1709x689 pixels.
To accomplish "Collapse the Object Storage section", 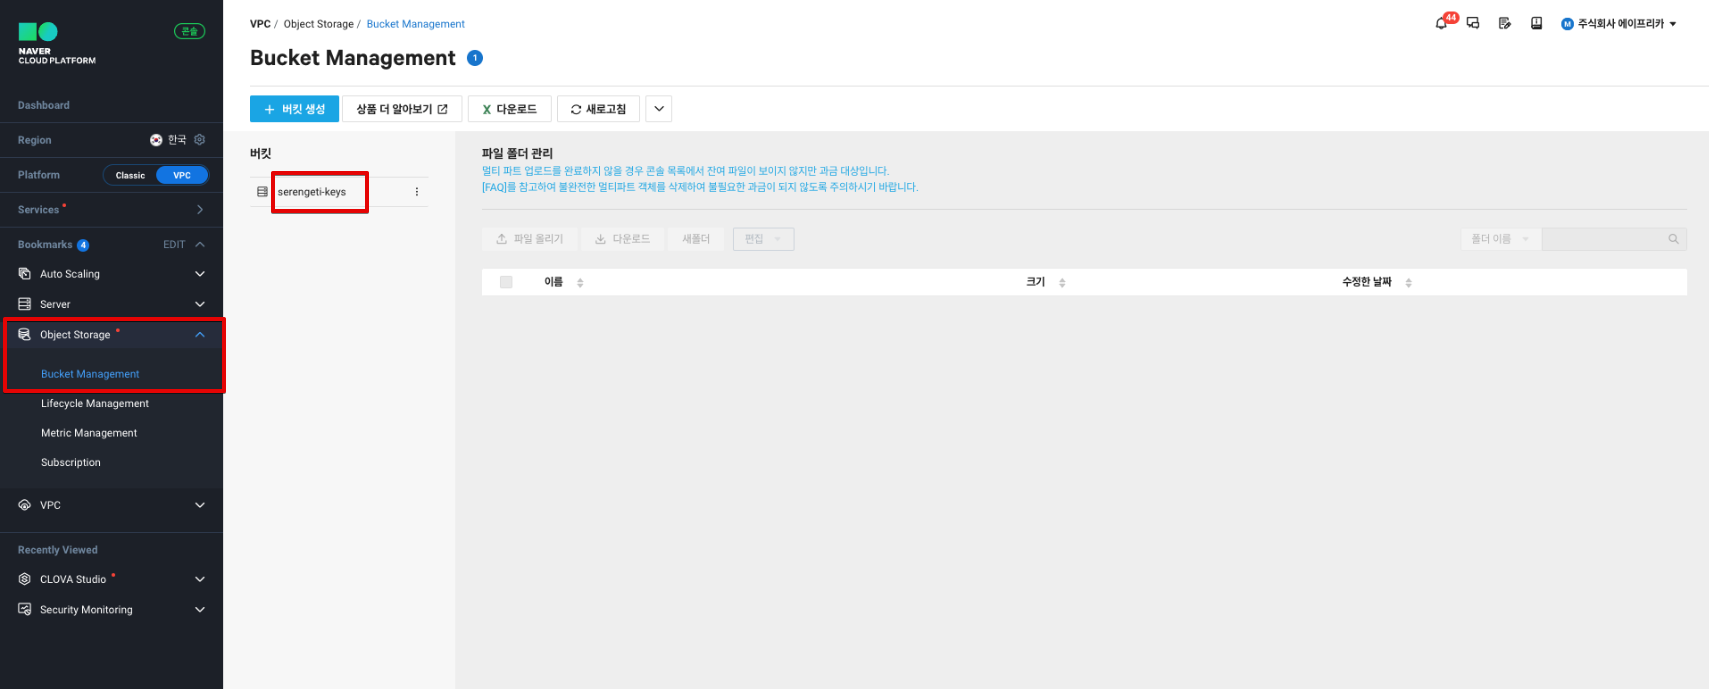I will (200, 335).
